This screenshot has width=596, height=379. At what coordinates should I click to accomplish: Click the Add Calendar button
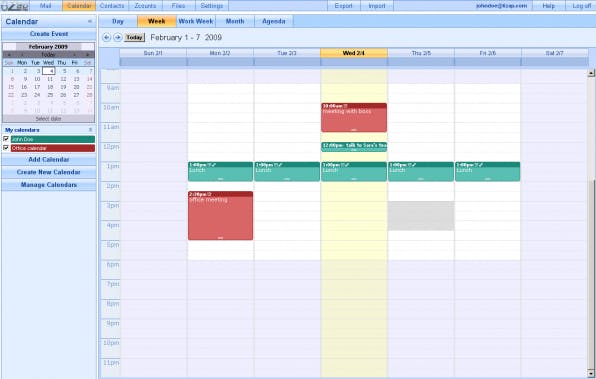[x=49, y=160]
